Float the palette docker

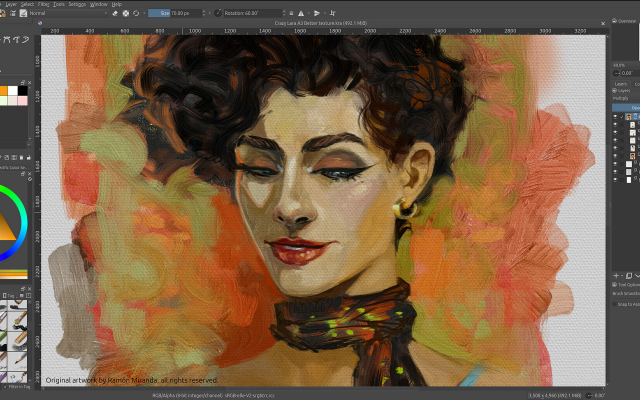[x=23, y=82]
